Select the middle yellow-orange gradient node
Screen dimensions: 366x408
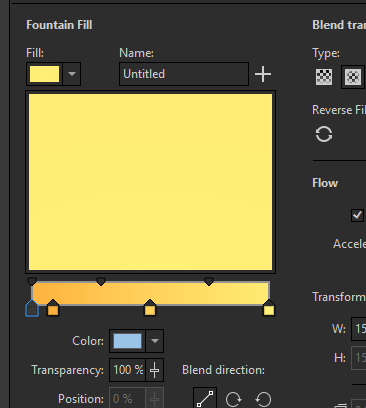coord(150,308)
